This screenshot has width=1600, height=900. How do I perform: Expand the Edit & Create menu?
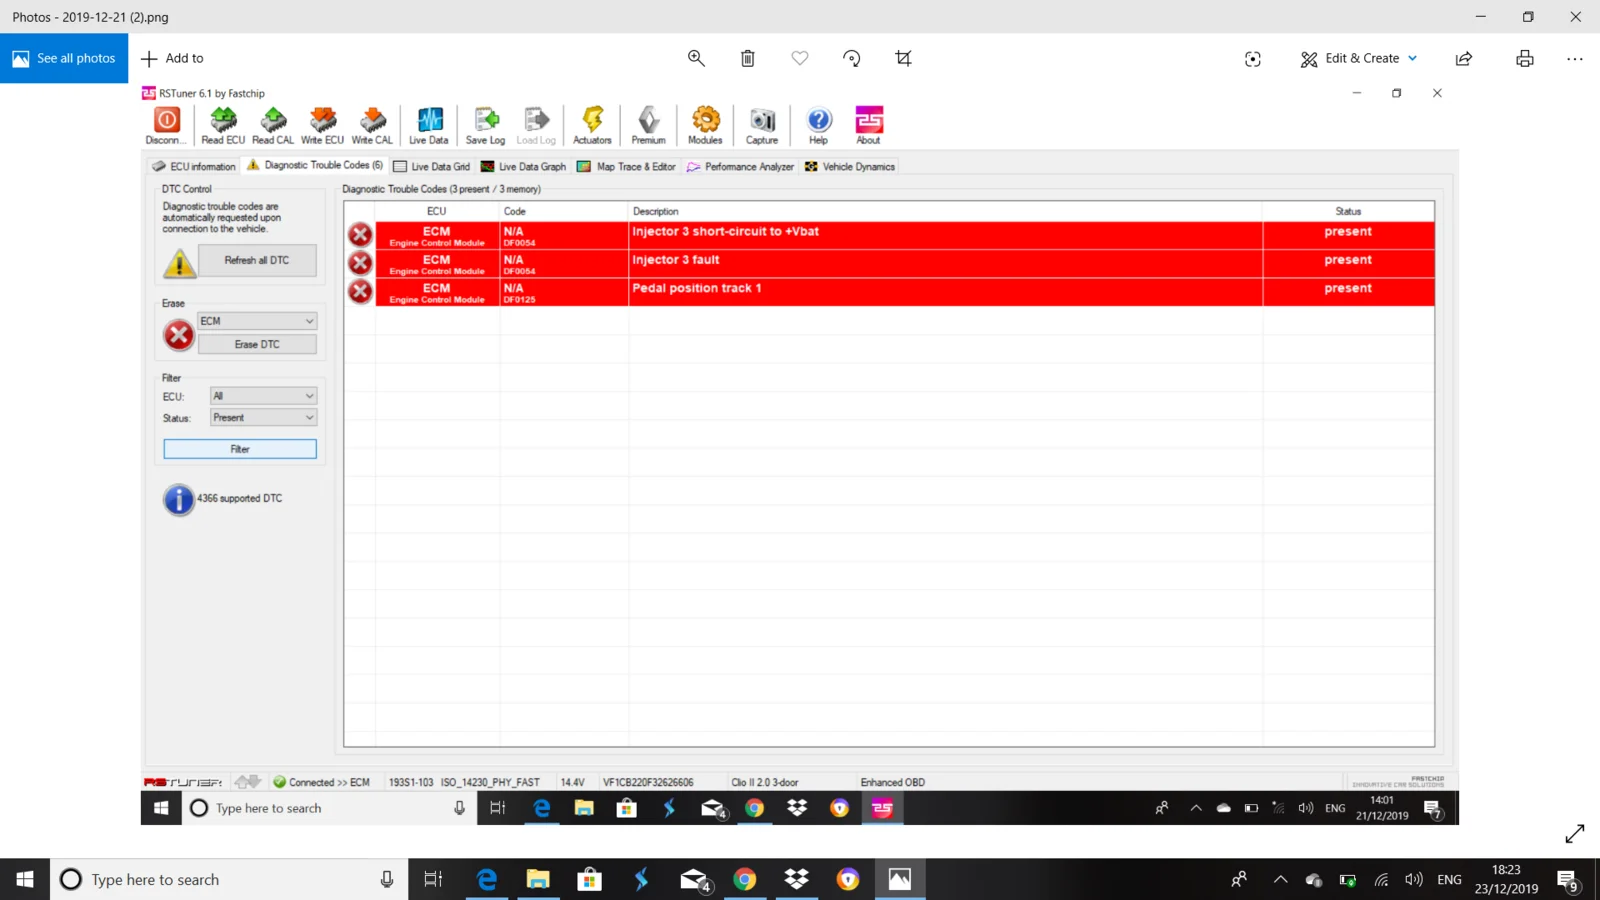pos(1359,58)
